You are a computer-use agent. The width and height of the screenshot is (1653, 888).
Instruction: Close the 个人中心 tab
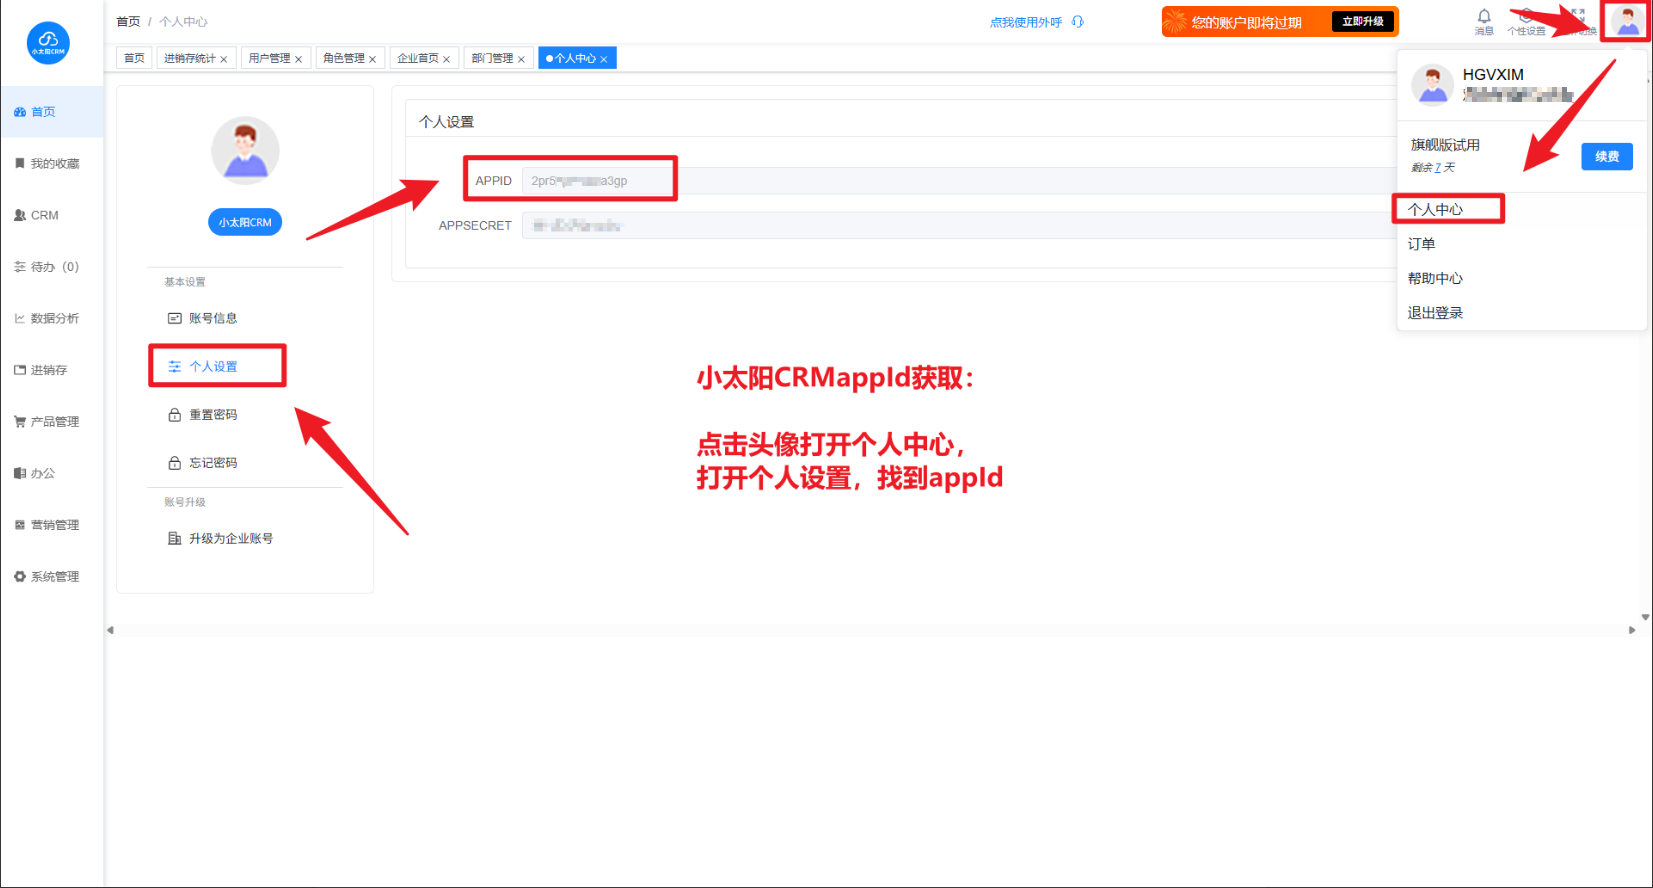point(604,59)
